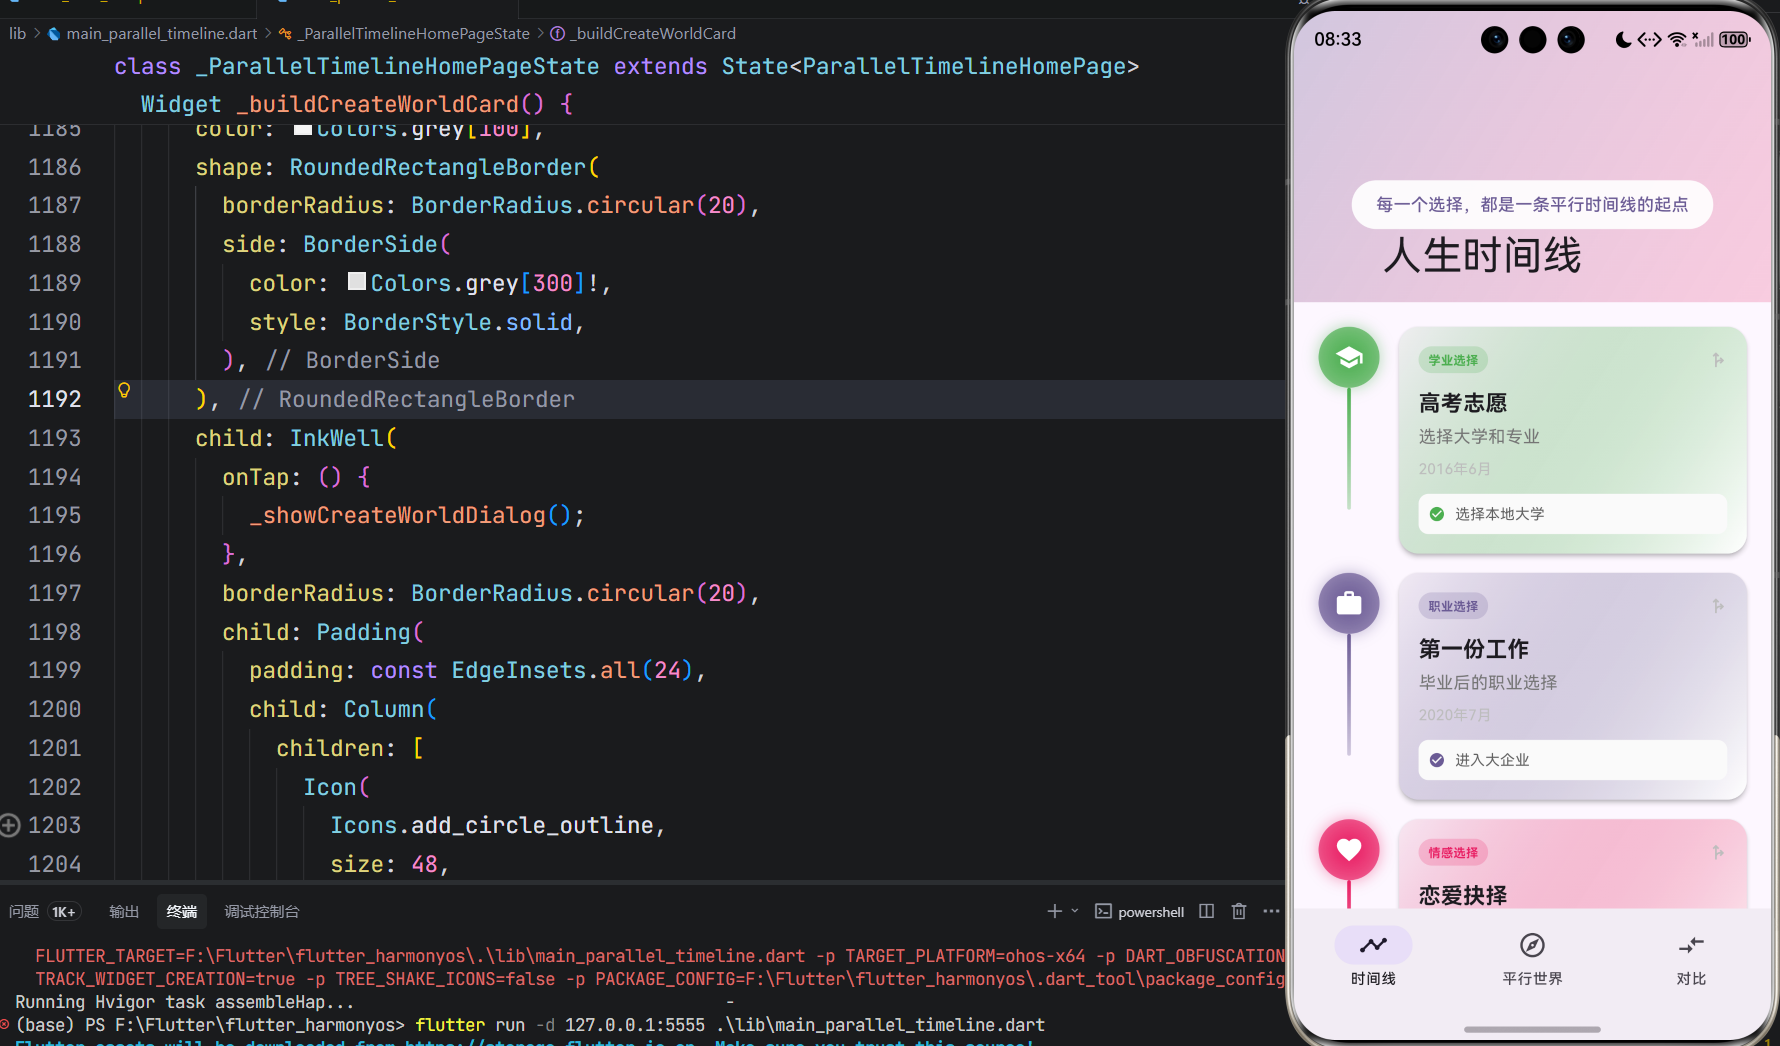
Task: Click the Colors.grey[100] color swatch
Action: 303,130
